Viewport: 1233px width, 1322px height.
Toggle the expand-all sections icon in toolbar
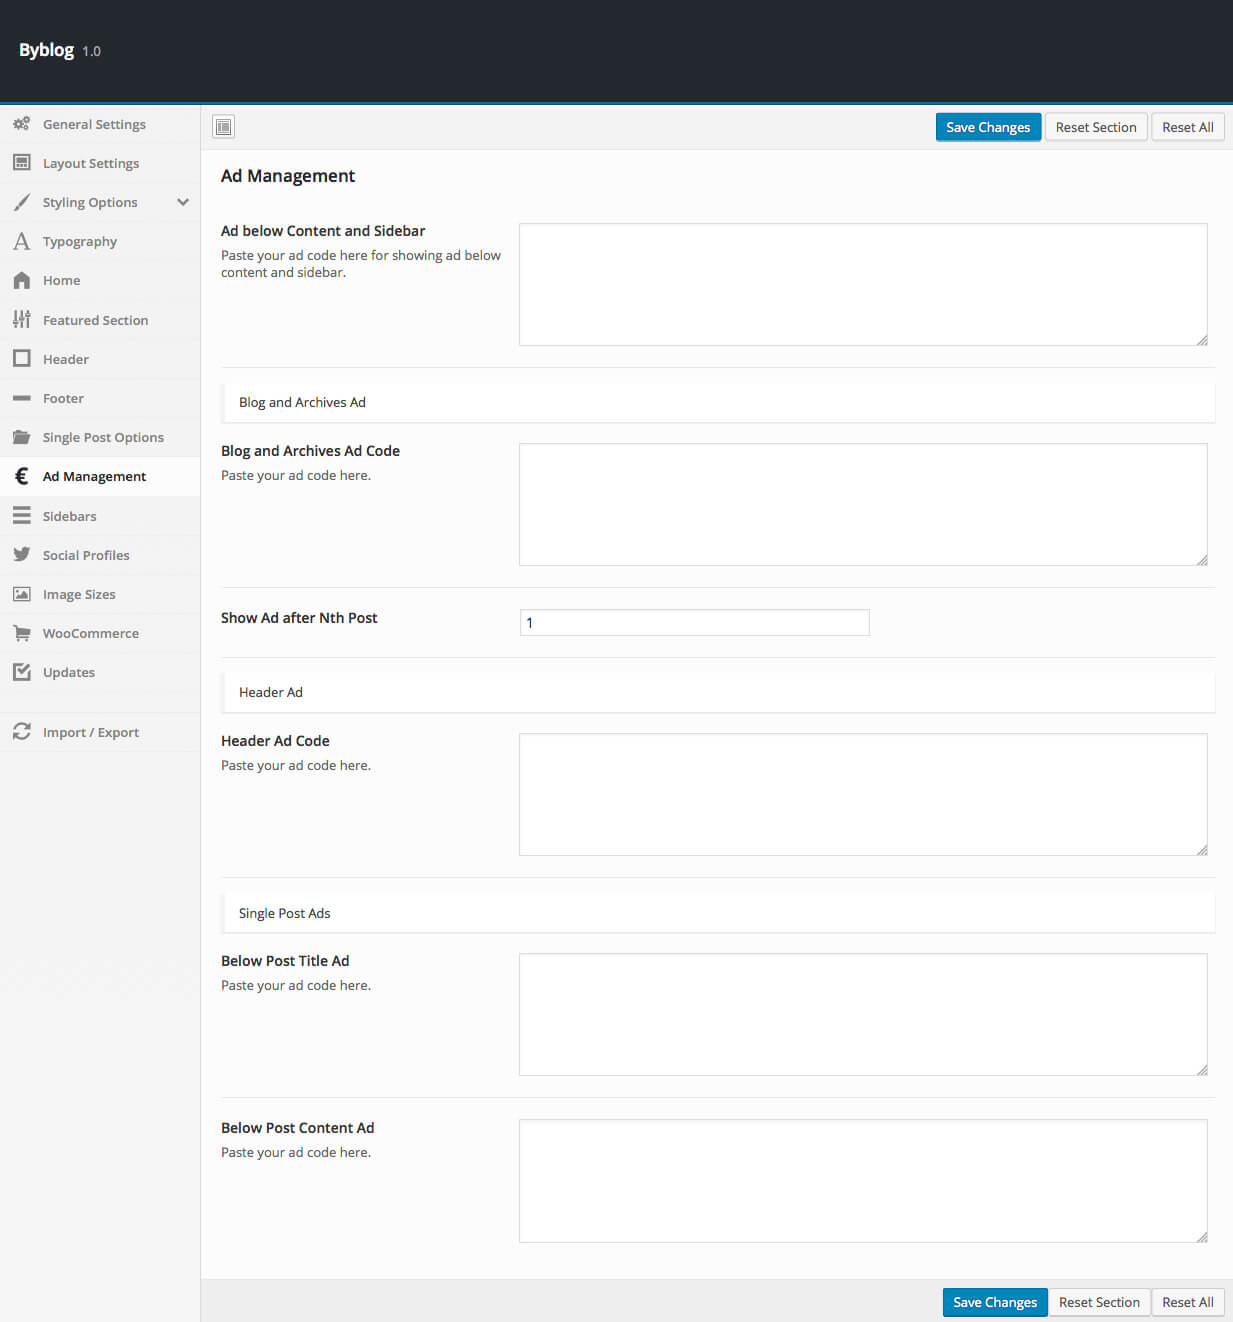(224, 127)
